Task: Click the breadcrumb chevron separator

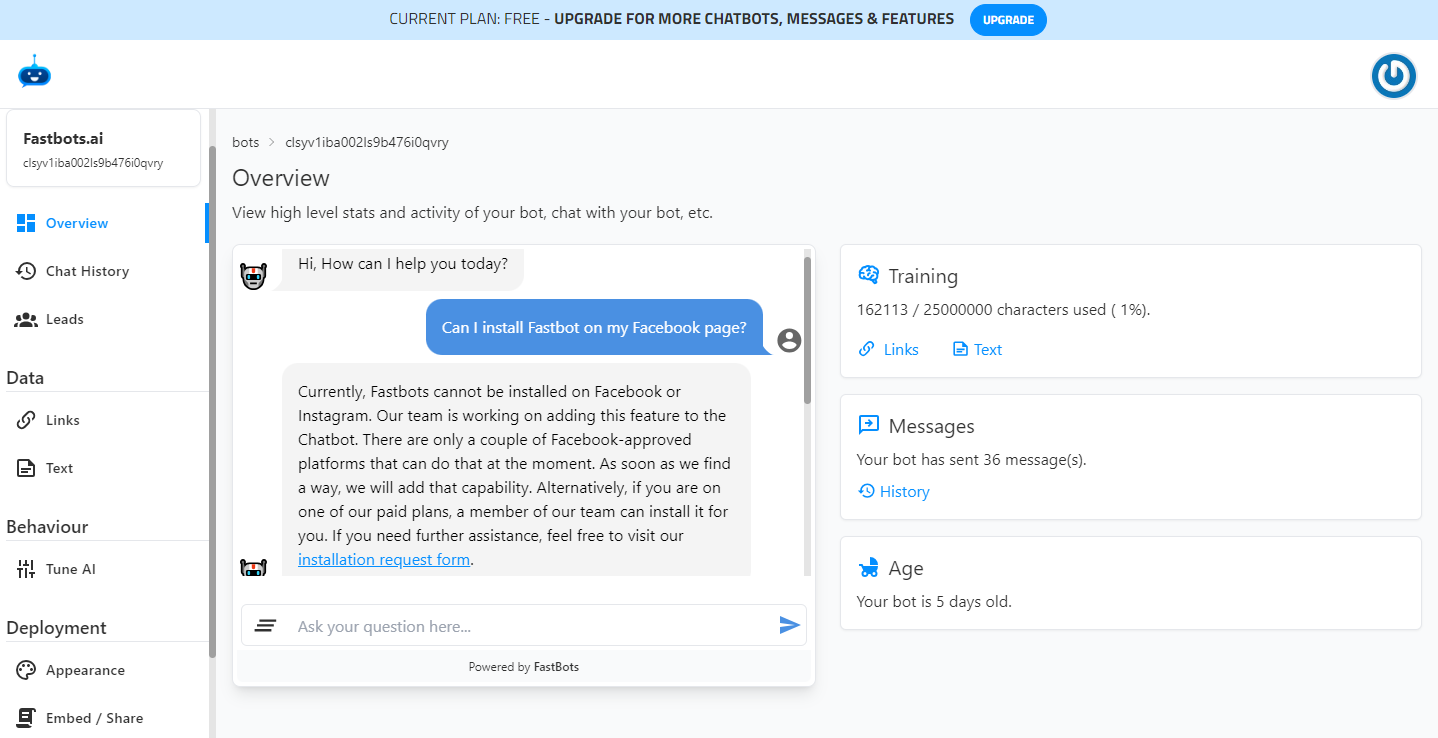Action: [272, 142]
